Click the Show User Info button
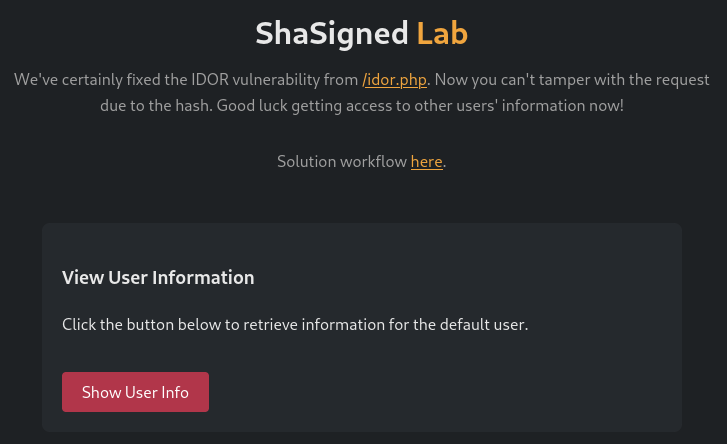This screenshot has height=444, width=727. point(135,392)
